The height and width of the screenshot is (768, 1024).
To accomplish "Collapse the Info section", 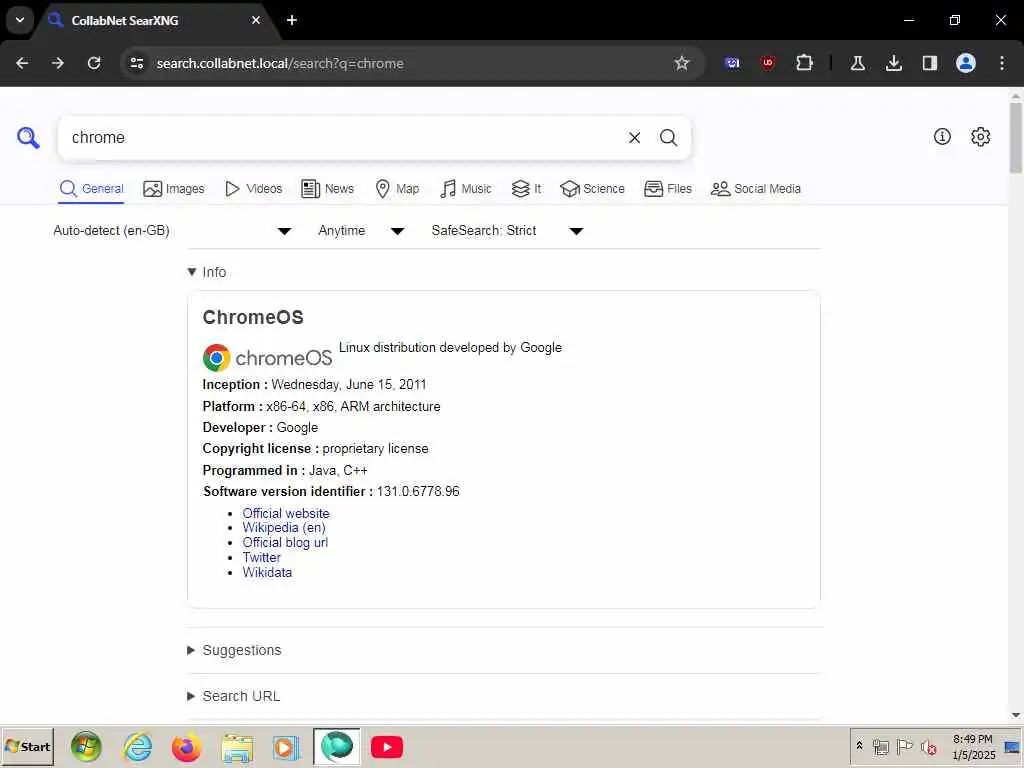I will (x=207, y=272).
